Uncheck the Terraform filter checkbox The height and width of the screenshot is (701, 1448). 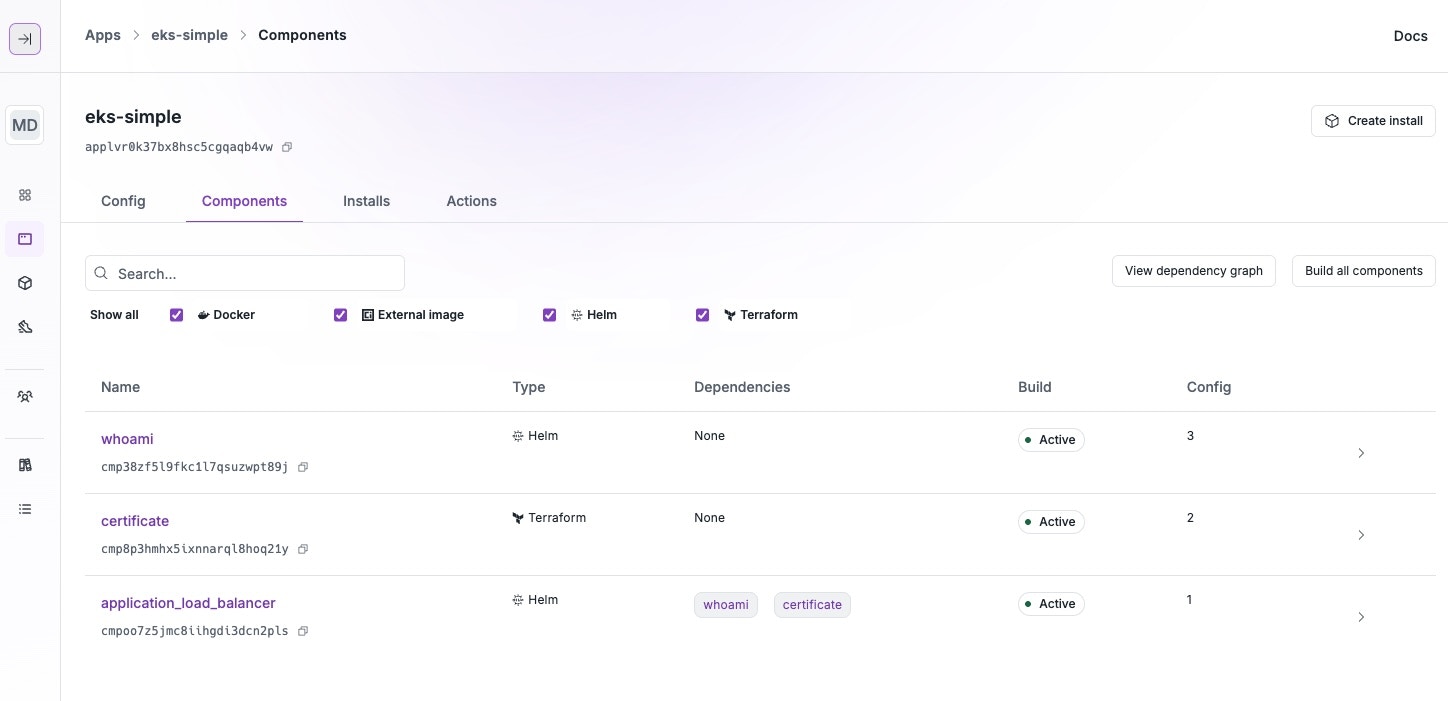(x=702, y=315)
